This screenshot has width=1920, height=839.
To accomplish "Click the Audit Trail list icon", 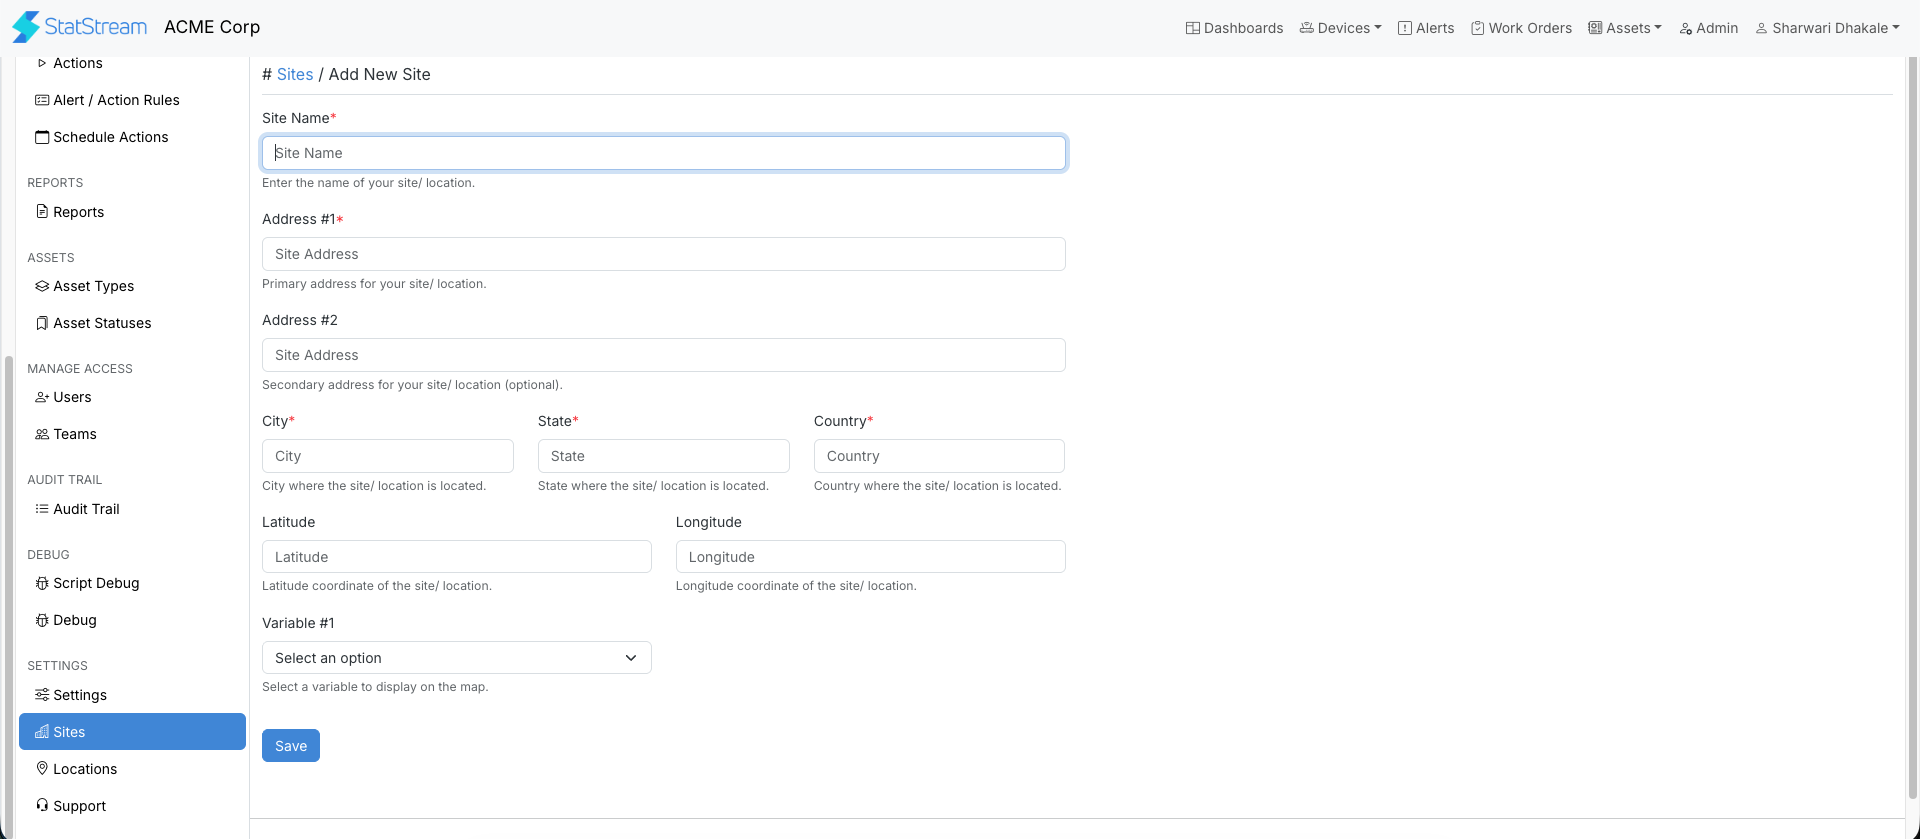I will (42, 509).
